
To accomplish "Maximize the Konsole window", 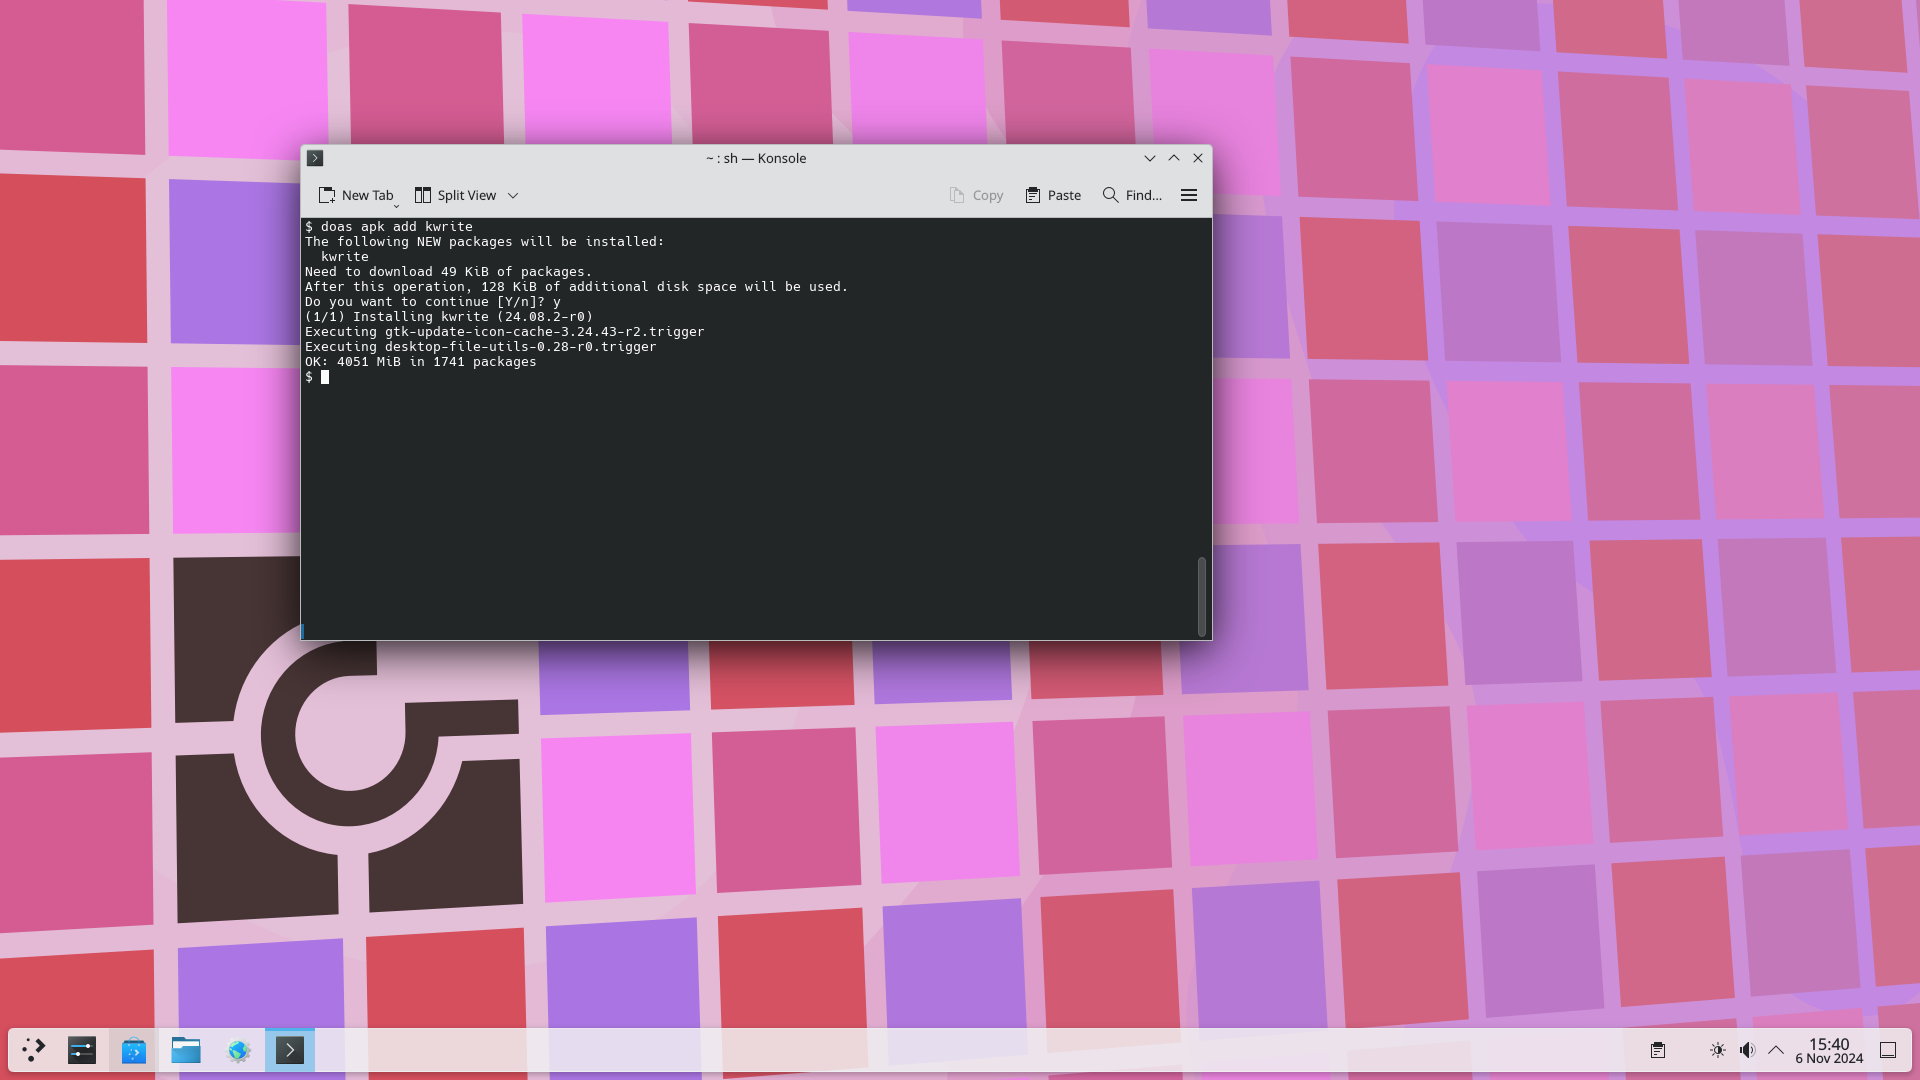I will (x=1174, y=158).
